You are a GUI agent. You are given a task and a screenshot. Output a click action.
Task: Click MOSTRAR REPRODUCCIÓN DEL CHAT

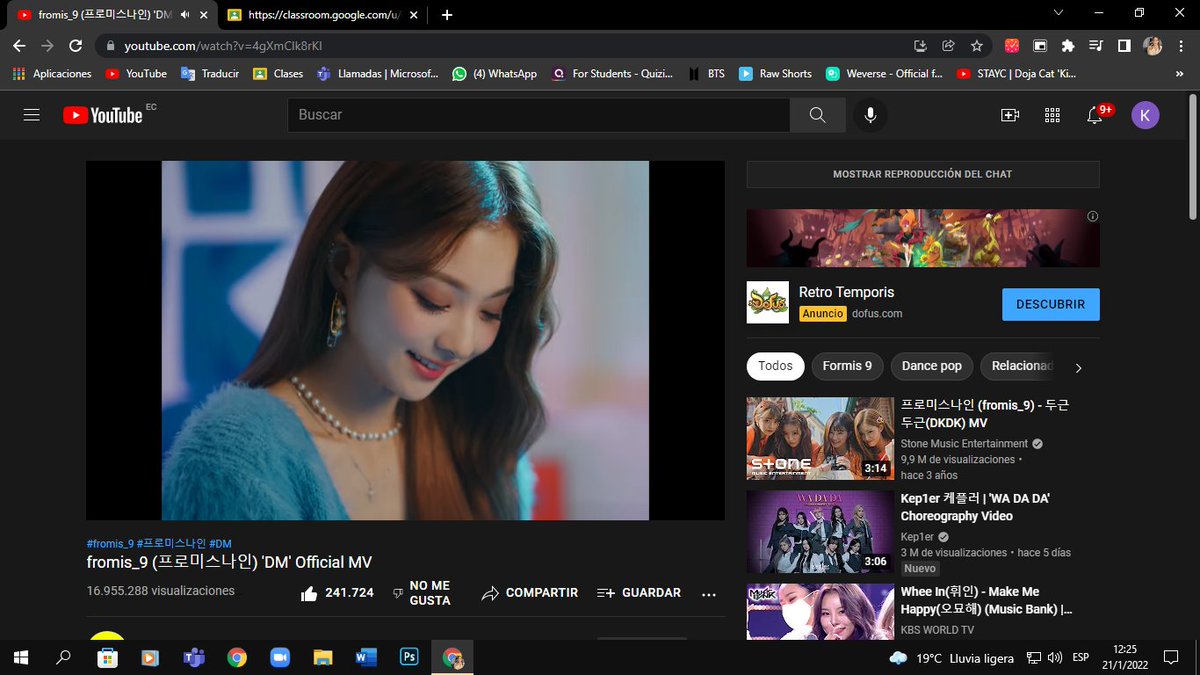[x=923, y=174]
